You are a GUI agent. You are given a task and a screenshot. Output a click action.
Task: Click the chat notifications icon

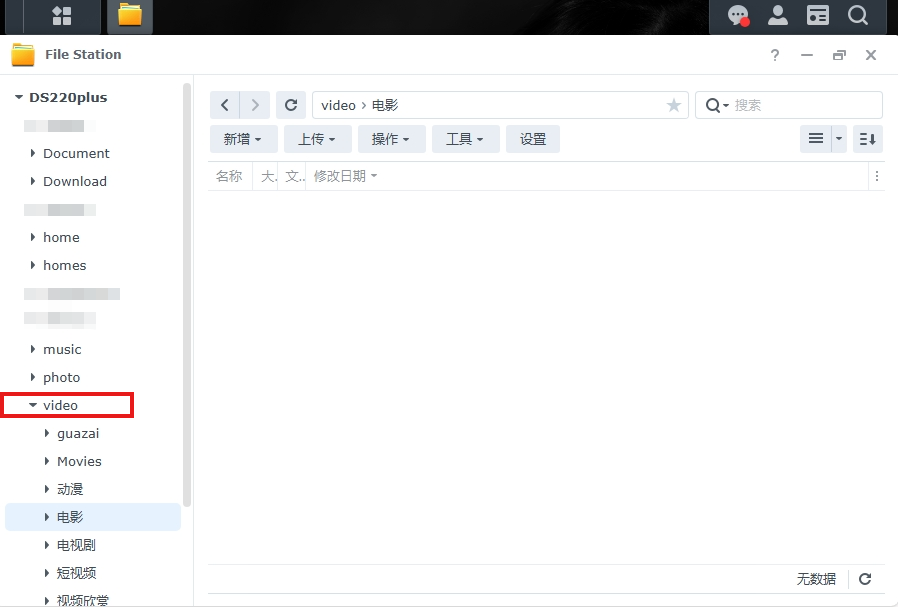click(x=738, y=16)
